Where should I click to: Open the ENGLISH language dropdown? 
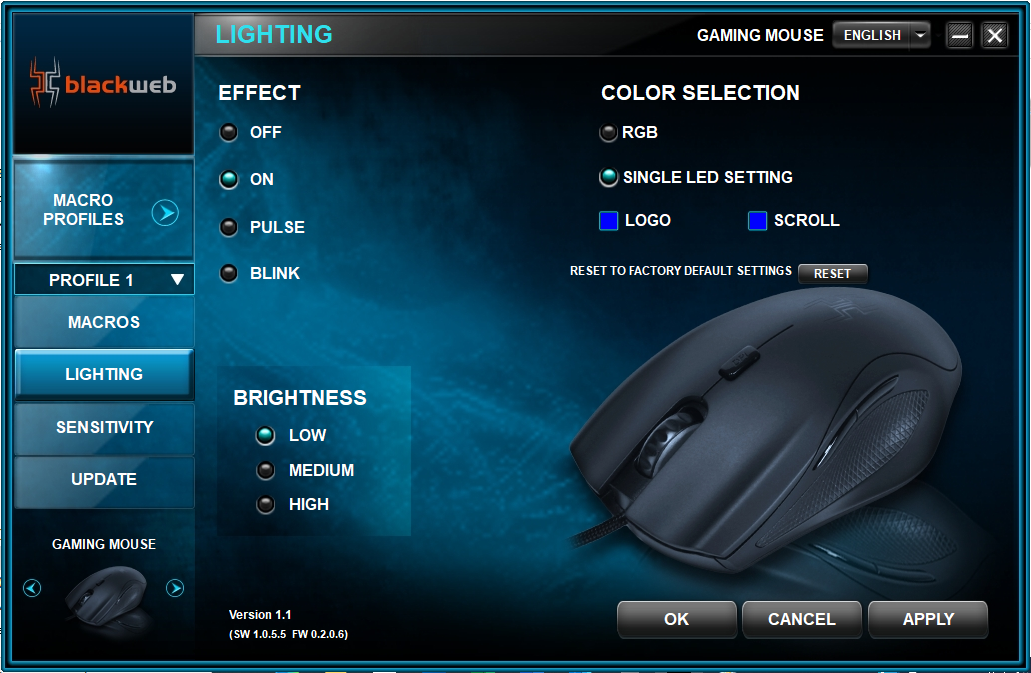[x=882, y=35]
